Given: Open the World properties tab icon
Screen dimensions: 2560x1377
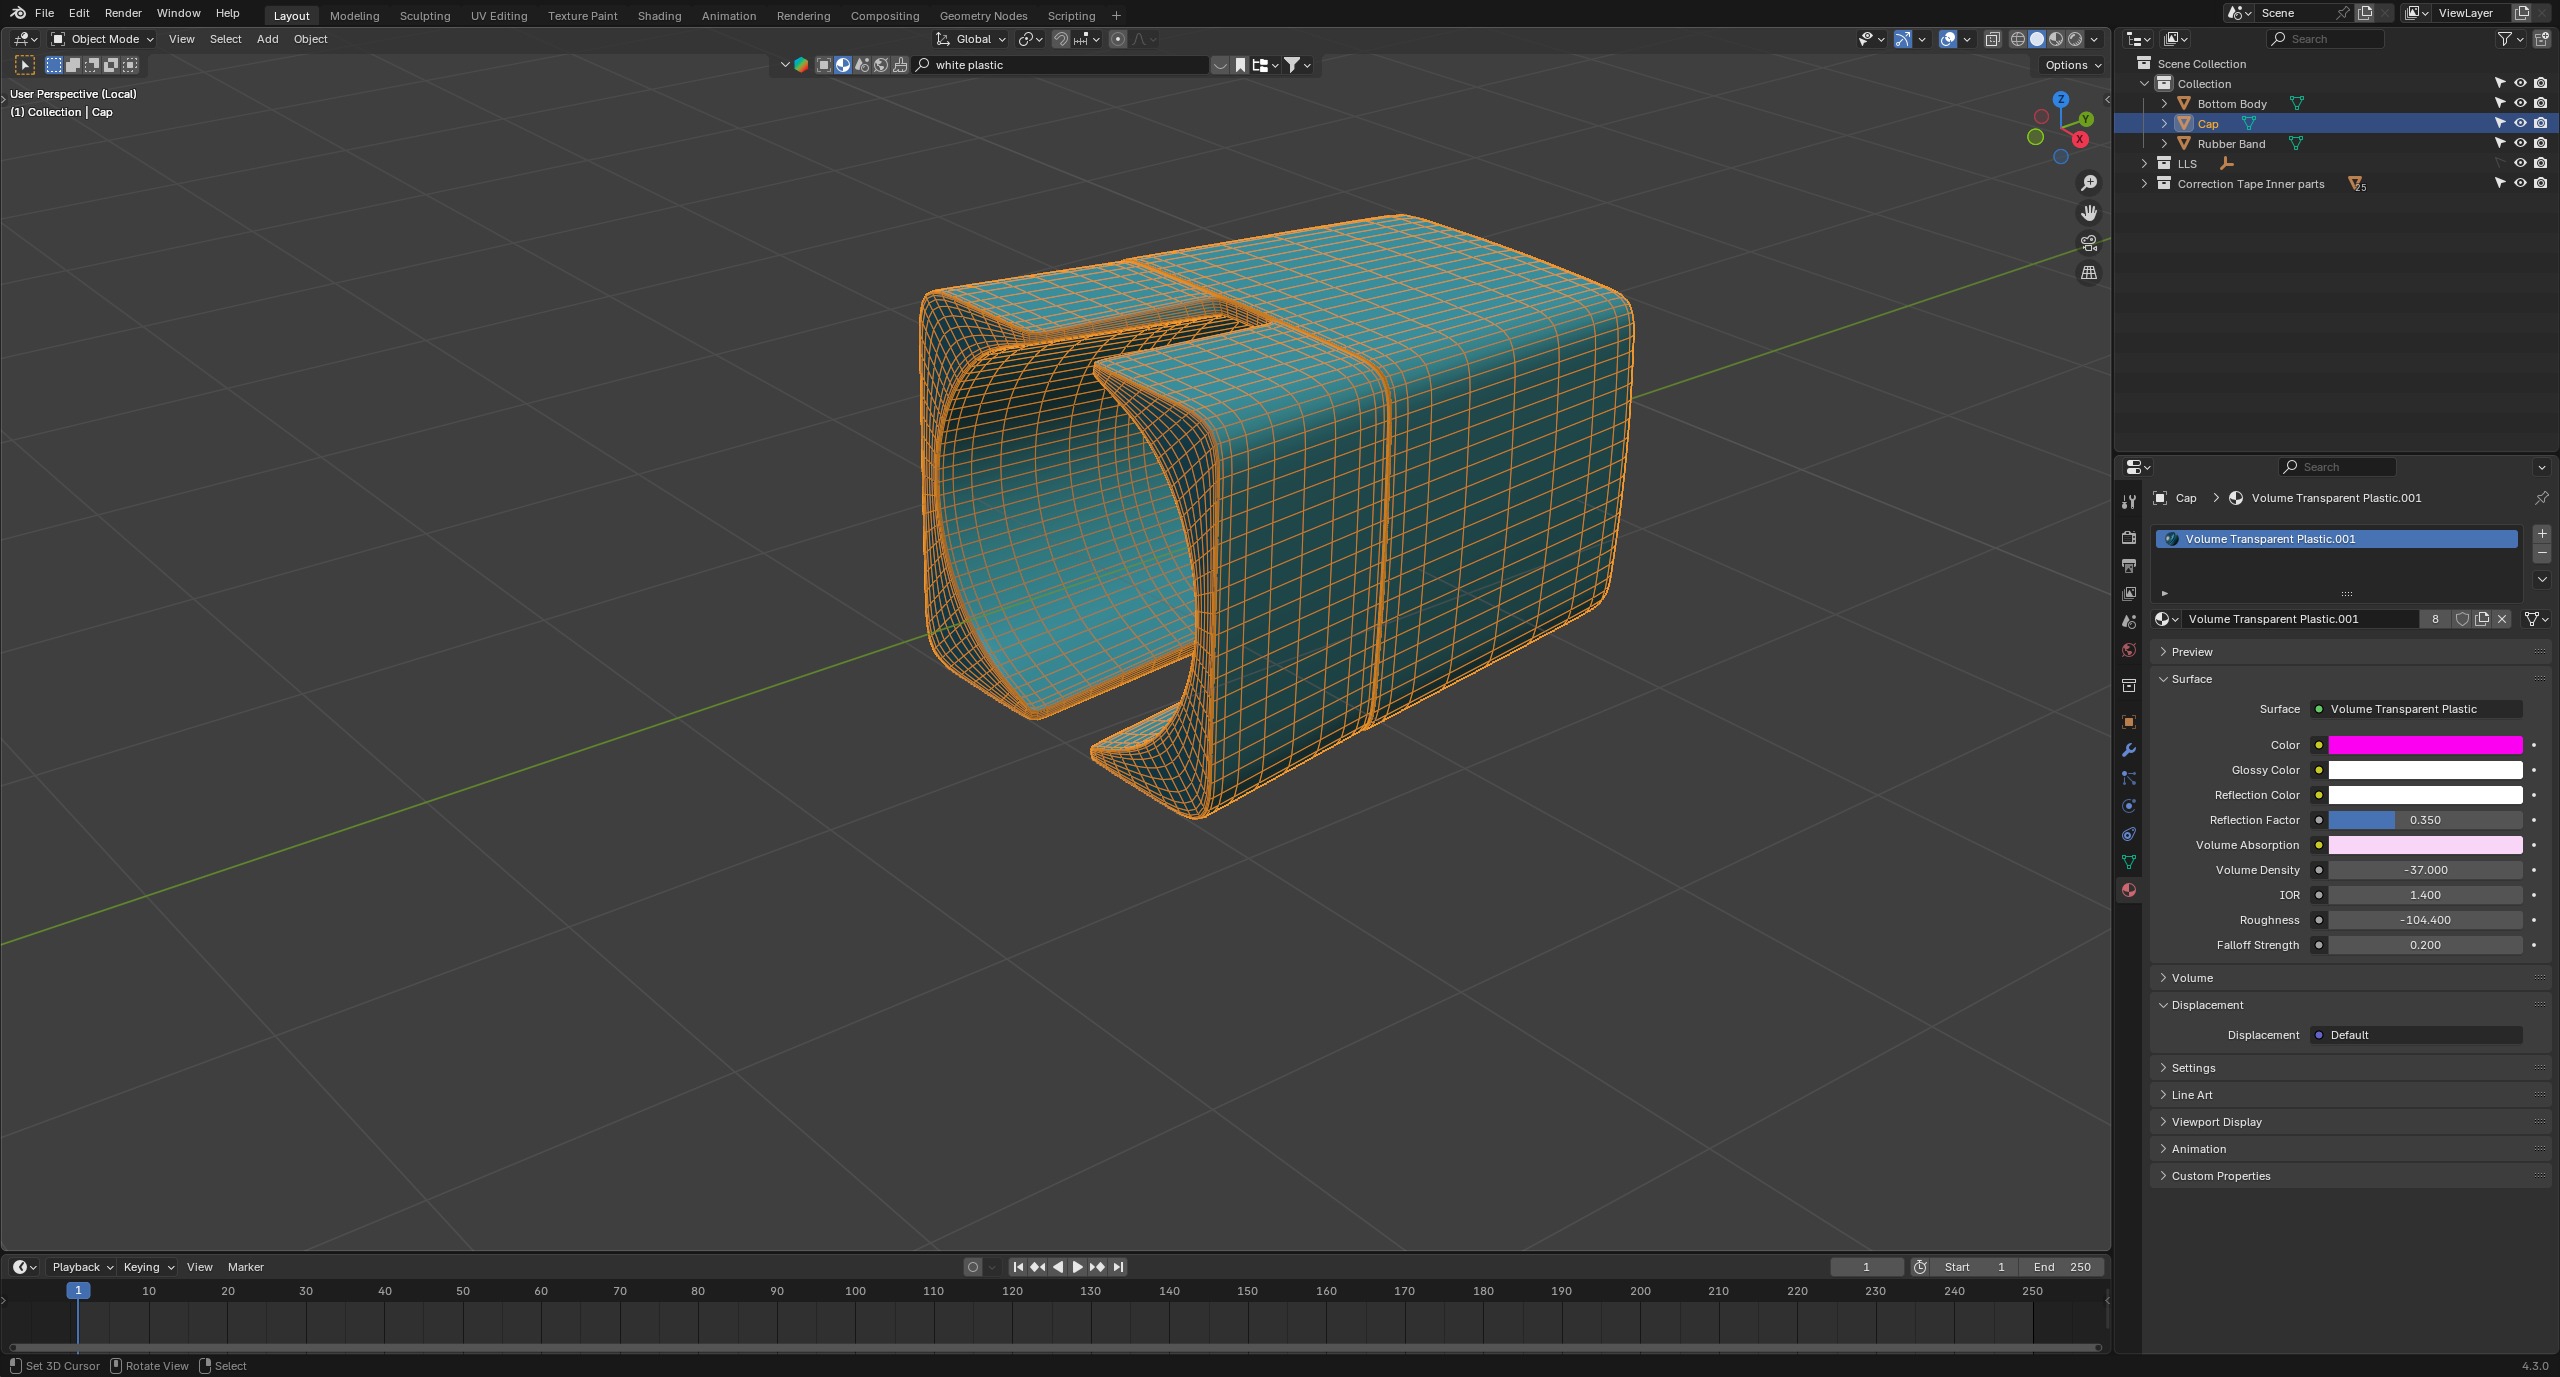Looking at the screenshot, I should tap(2128, 650).
